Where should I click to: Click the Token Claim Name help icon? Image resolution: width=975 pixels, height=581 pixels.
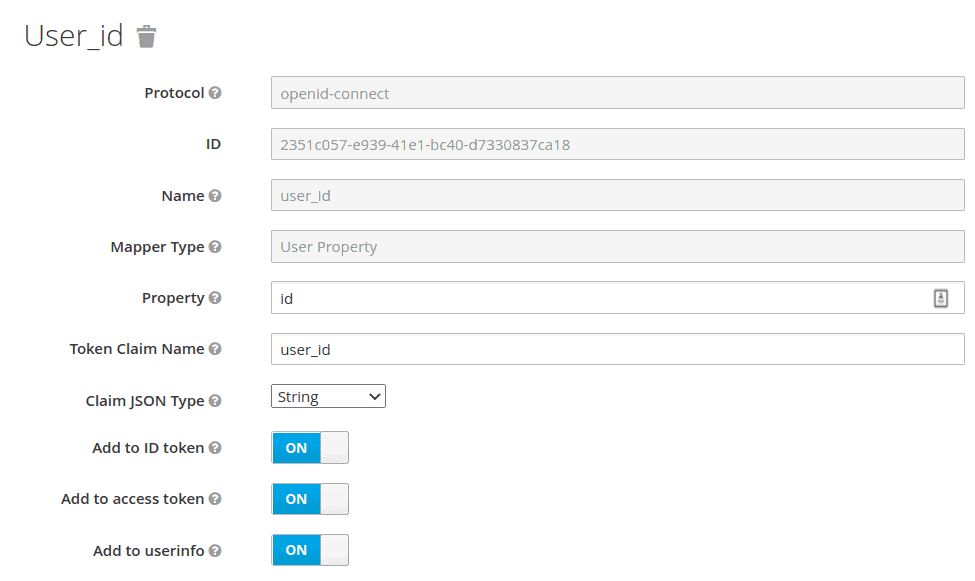(x=216, y=348)
